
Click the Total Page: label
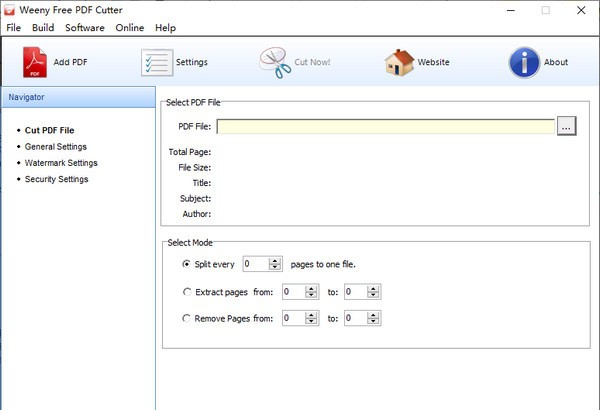click(x=190, y=152)
